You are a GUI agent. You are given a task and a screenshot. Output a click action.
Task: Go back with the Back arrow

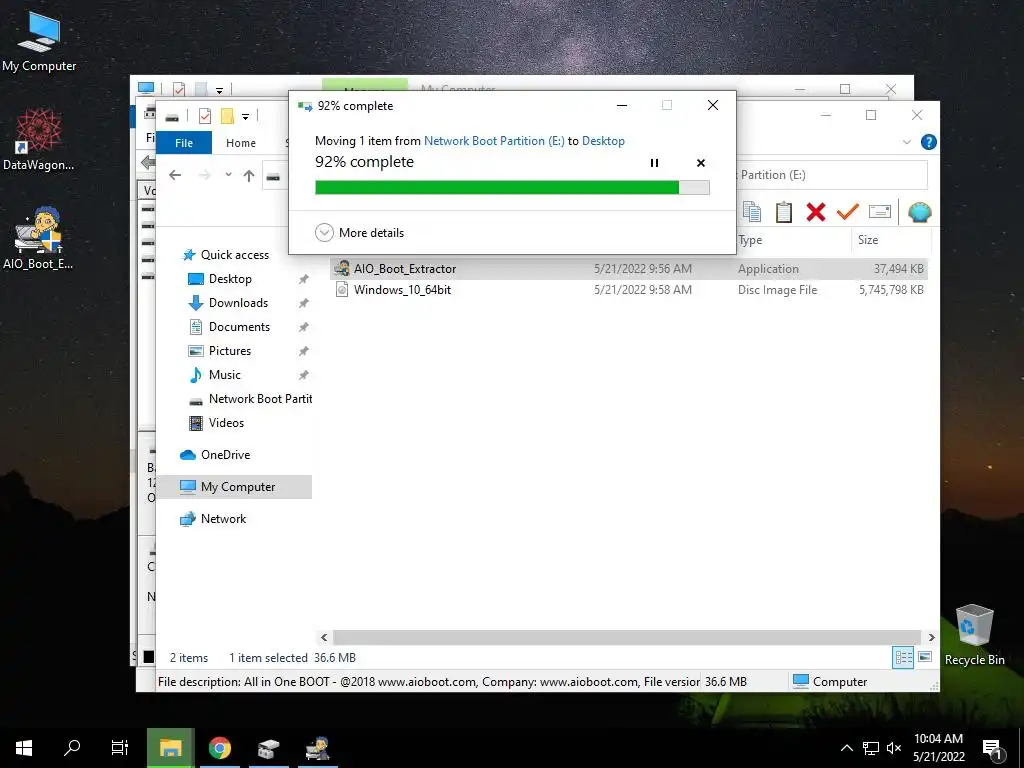[x=175, y=175]
